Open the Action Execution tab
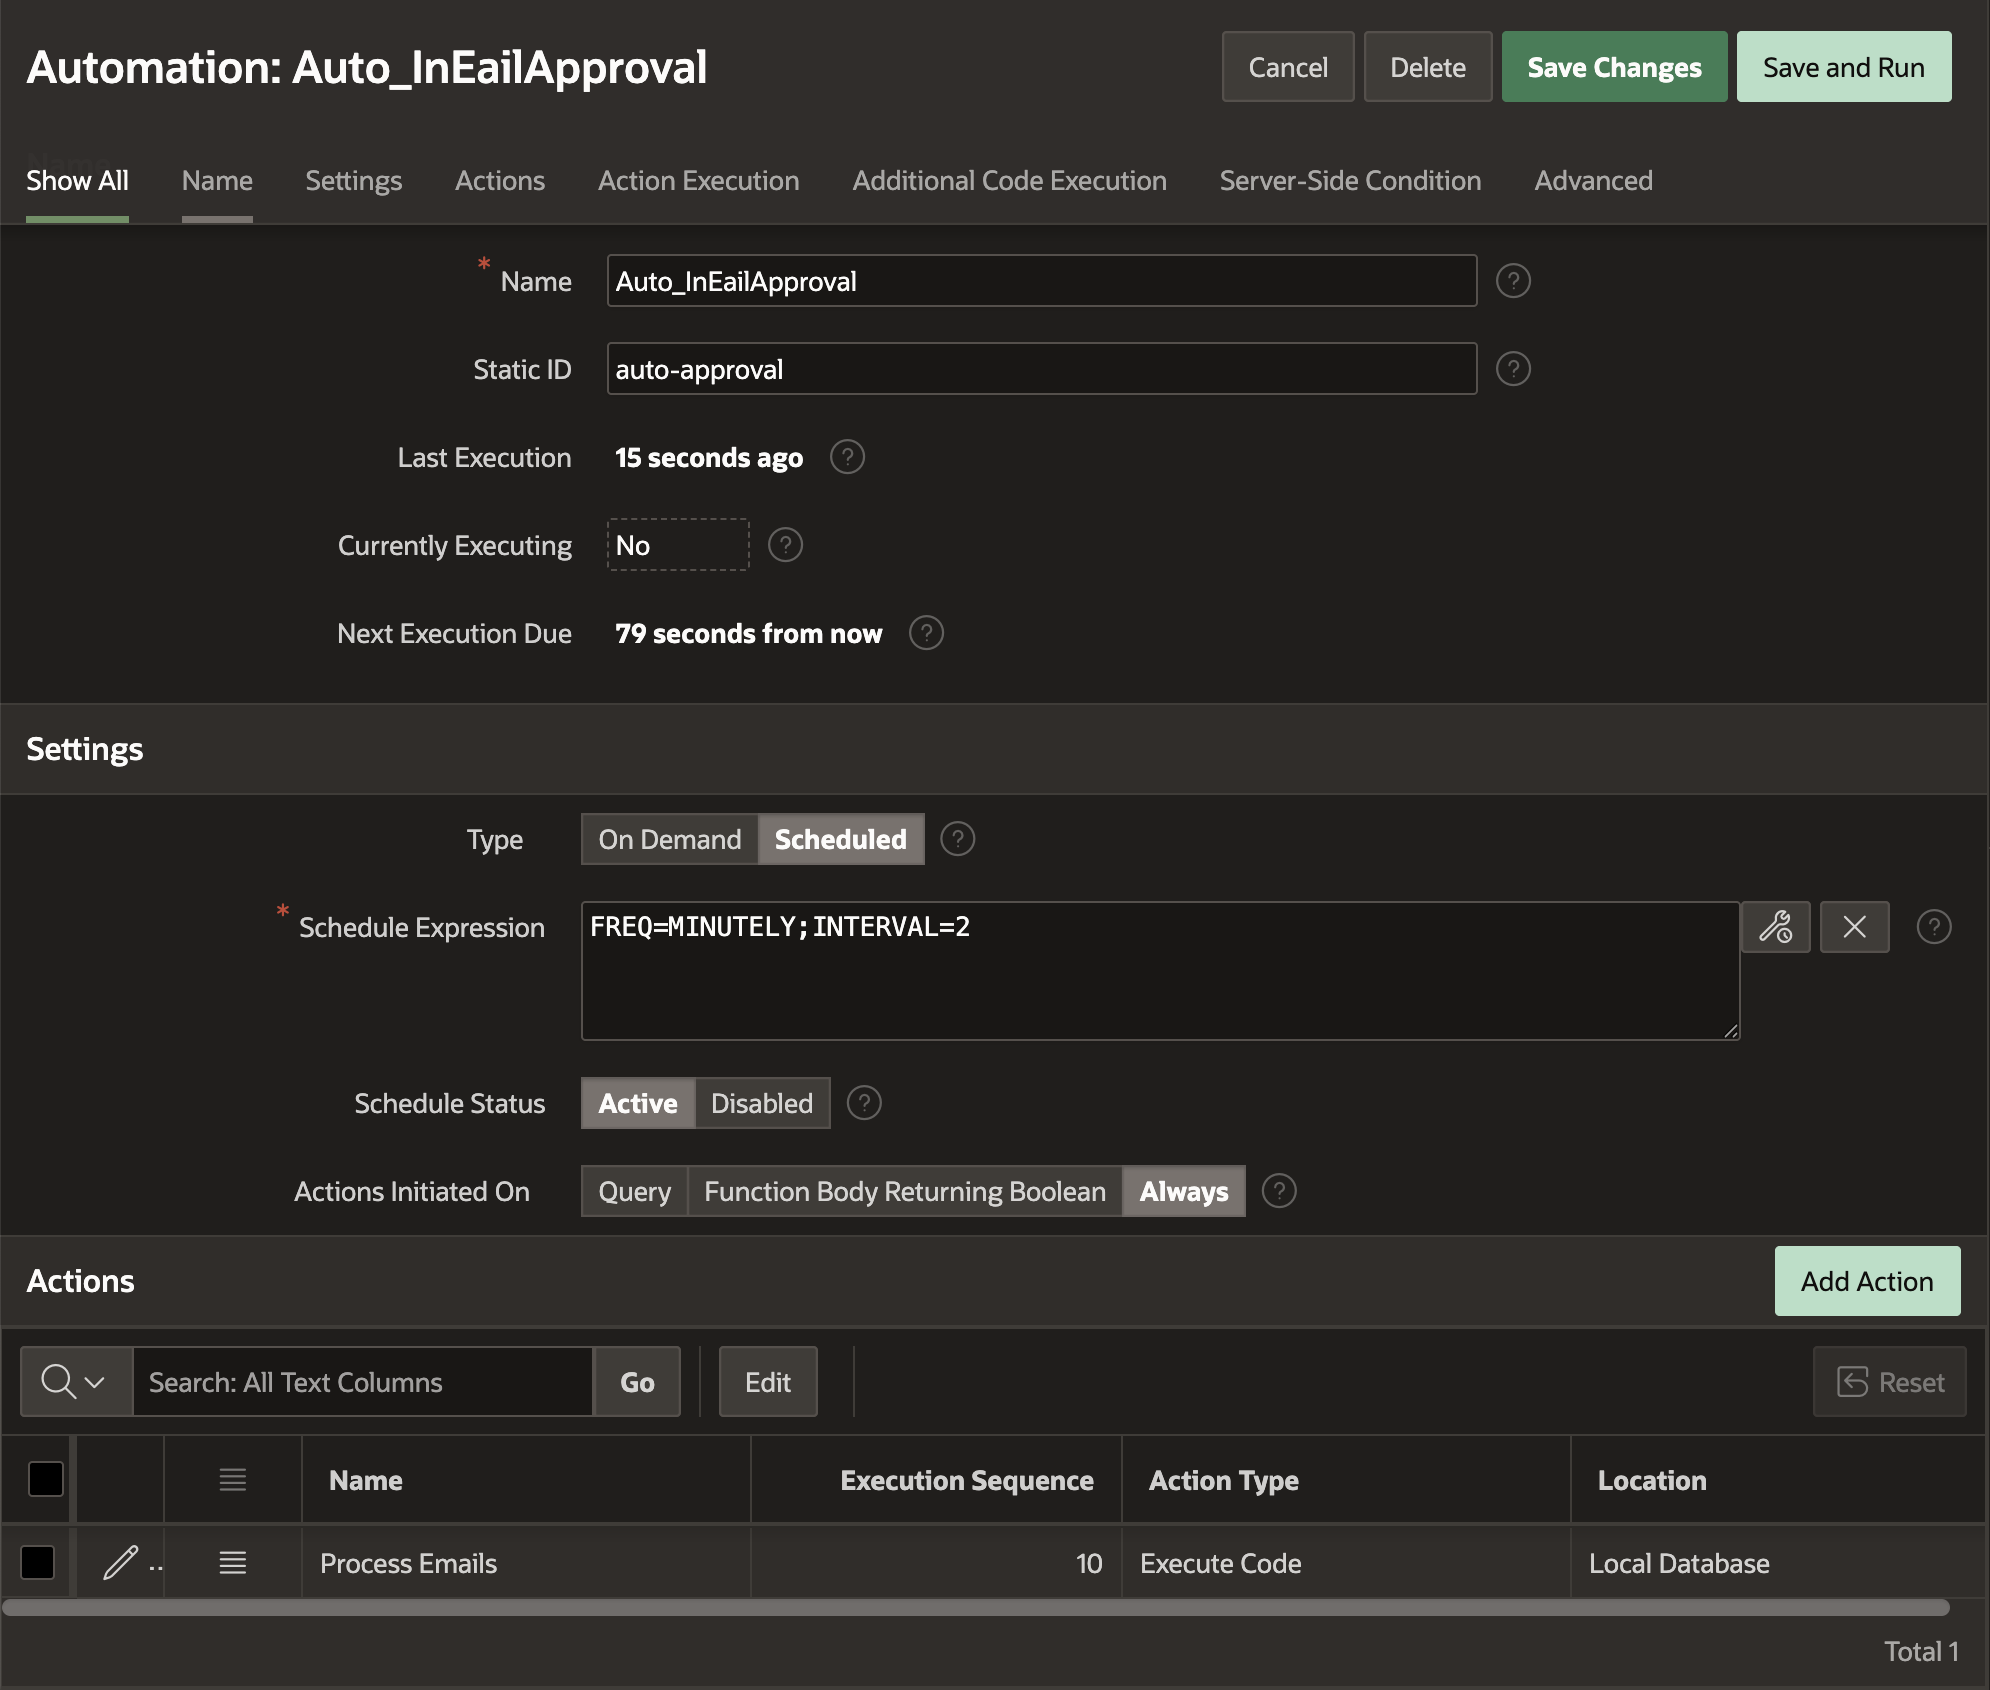Screen dimensions: 1990x1690 698,180
